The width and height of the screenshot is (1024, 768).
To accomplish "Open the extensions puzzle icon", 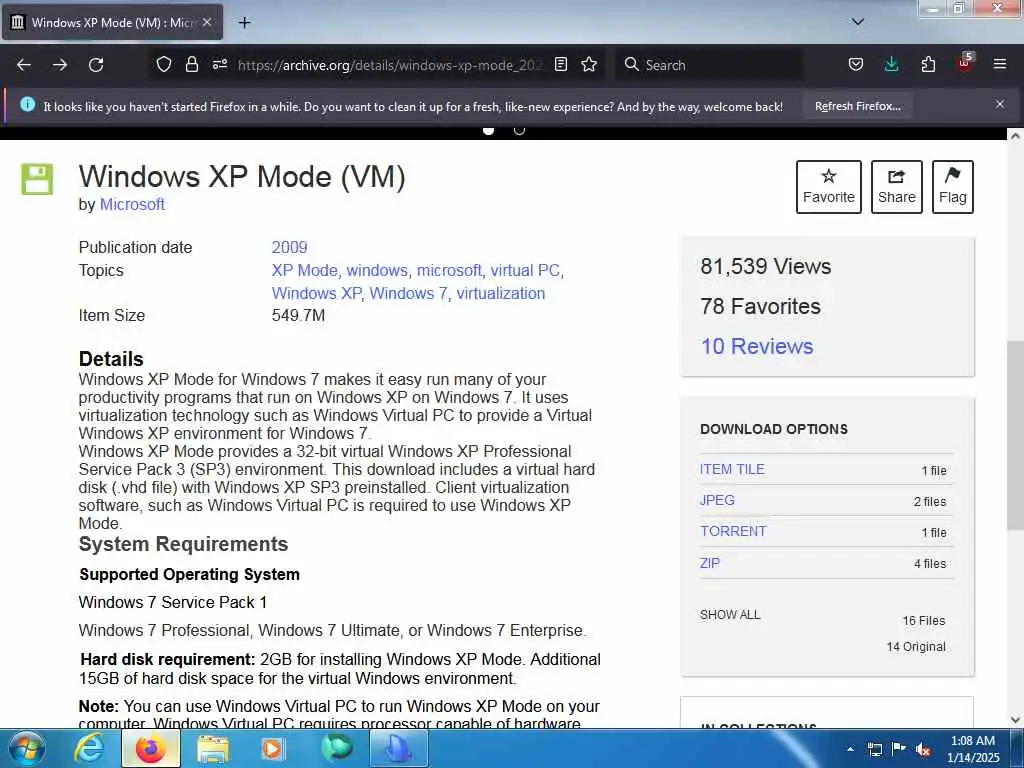I will tap(928, 64).
